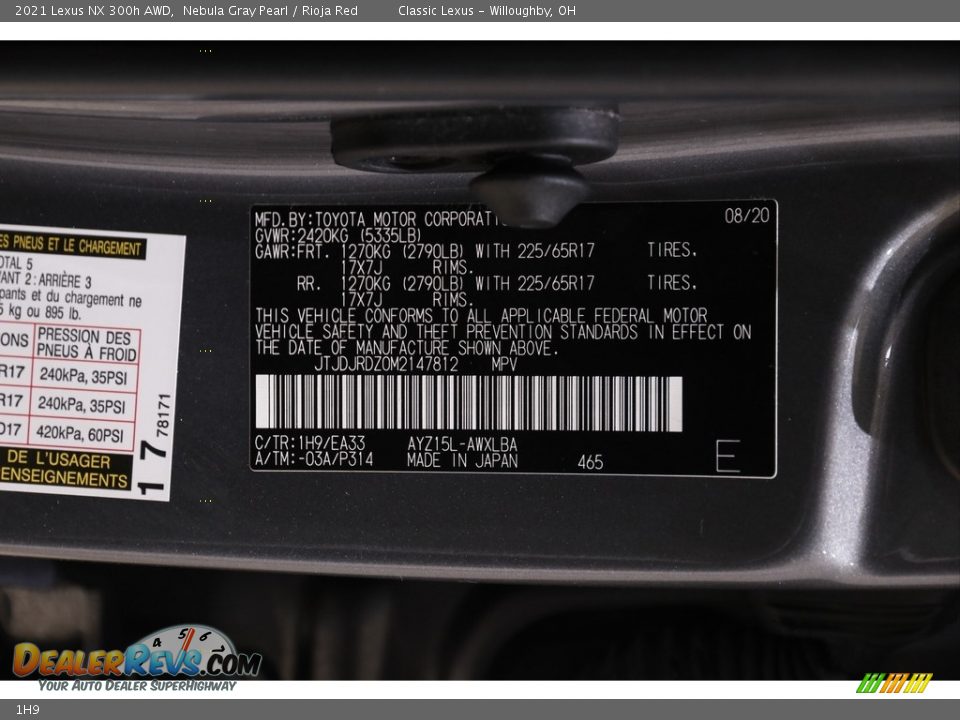The width and height of the screenshot is (960, 720).
Task: Click the barcode on the black label
Action: tap(469, 403)
